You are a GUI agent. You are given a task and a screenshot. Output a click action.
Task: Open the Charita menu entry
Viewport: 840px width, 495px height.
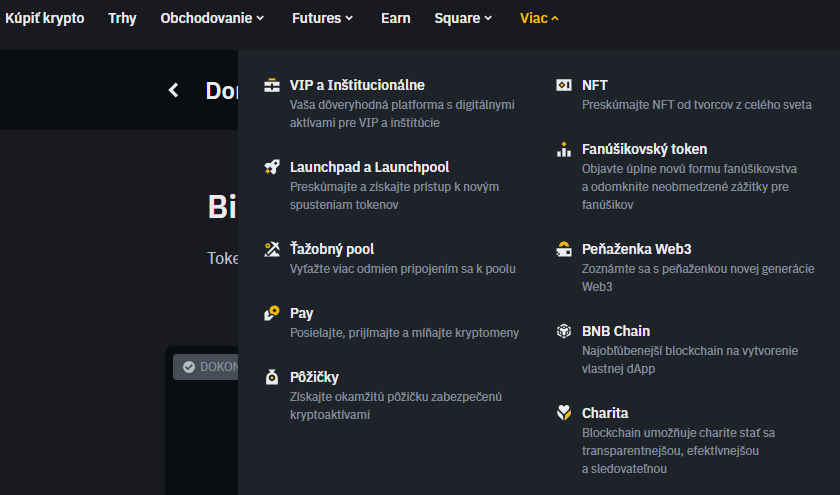pyautogui.click(x=605, y=413)
